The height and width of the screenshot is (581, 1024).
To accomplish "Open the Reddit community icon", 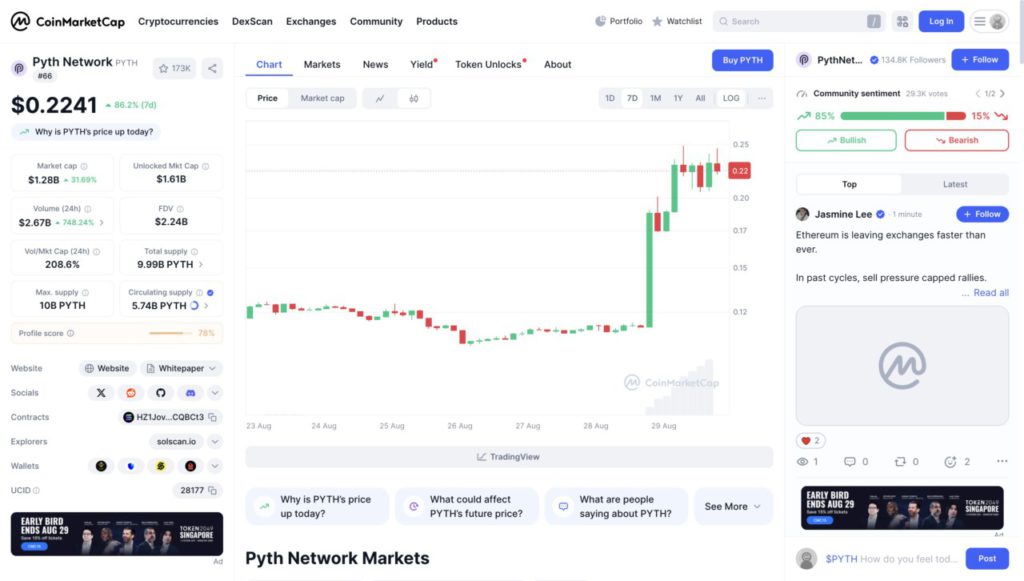I will (x=131, y=392).
